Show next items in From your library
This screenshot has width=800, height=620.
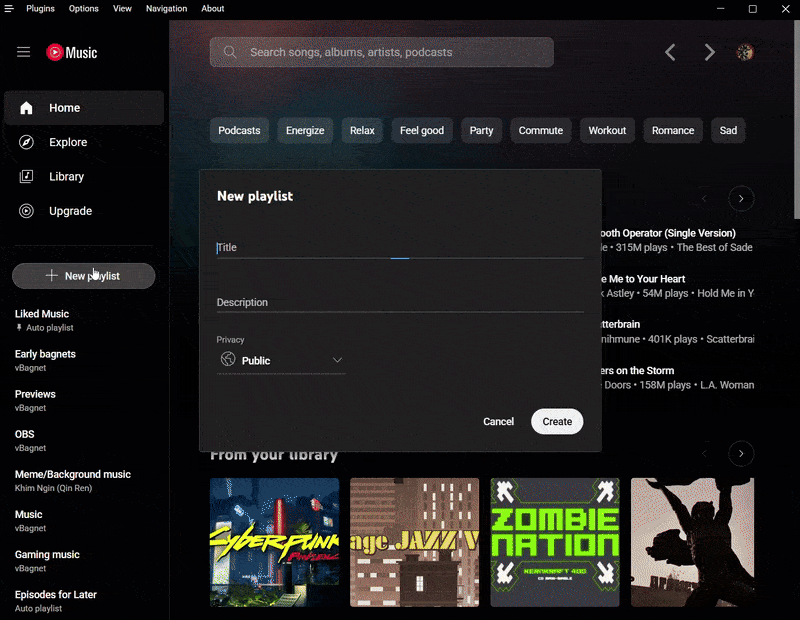click(x=741, y=454)
